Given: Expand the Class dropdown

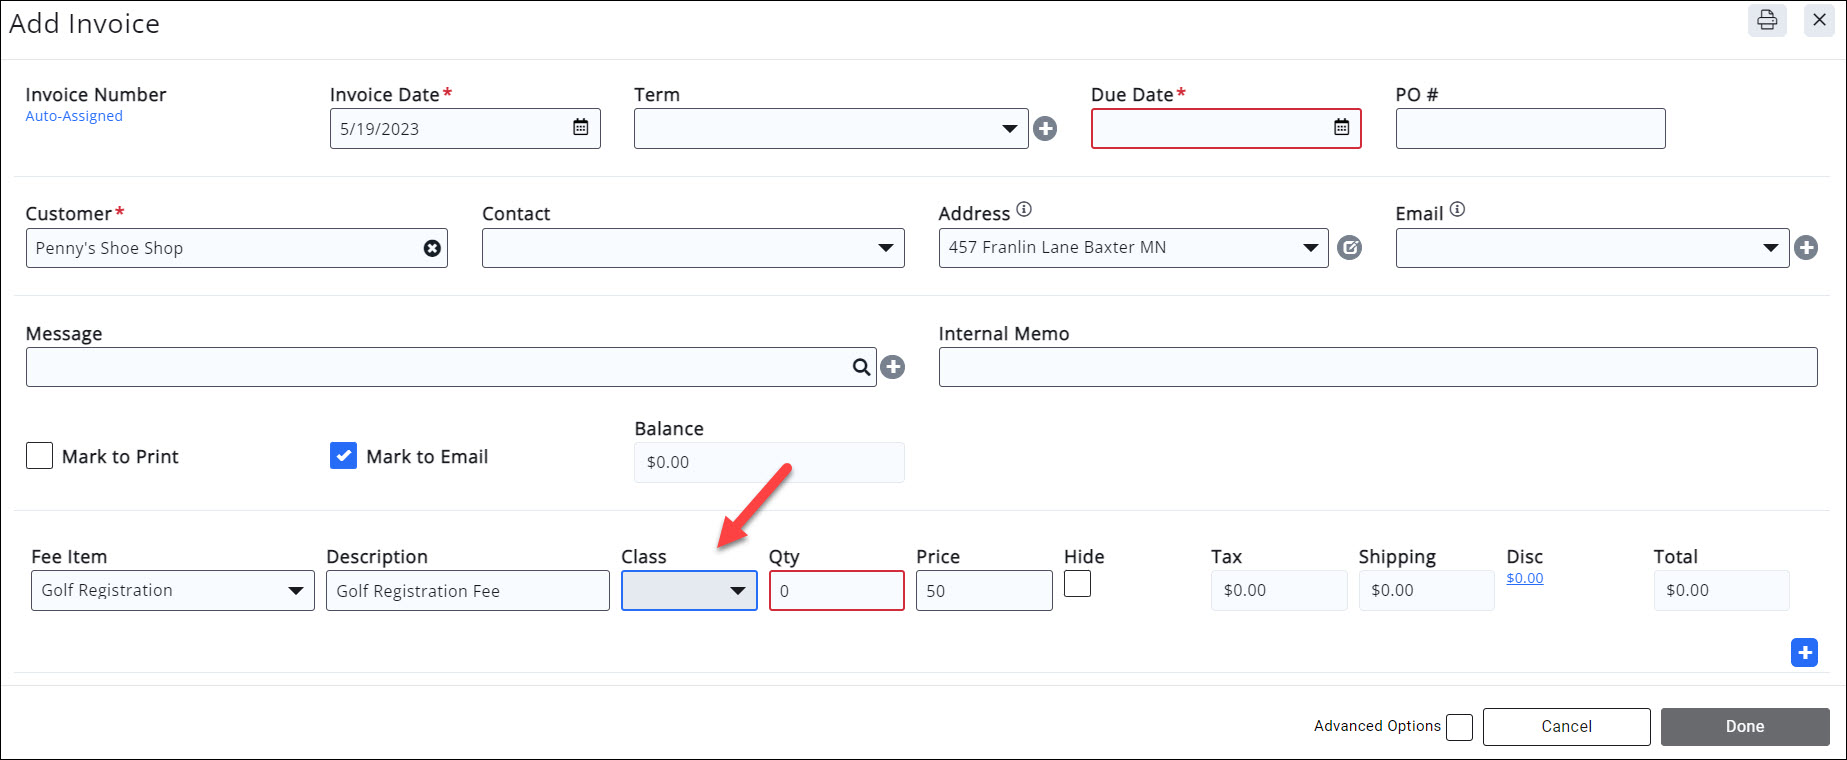Looking at the screenshot, I should (x=689, y=591).
